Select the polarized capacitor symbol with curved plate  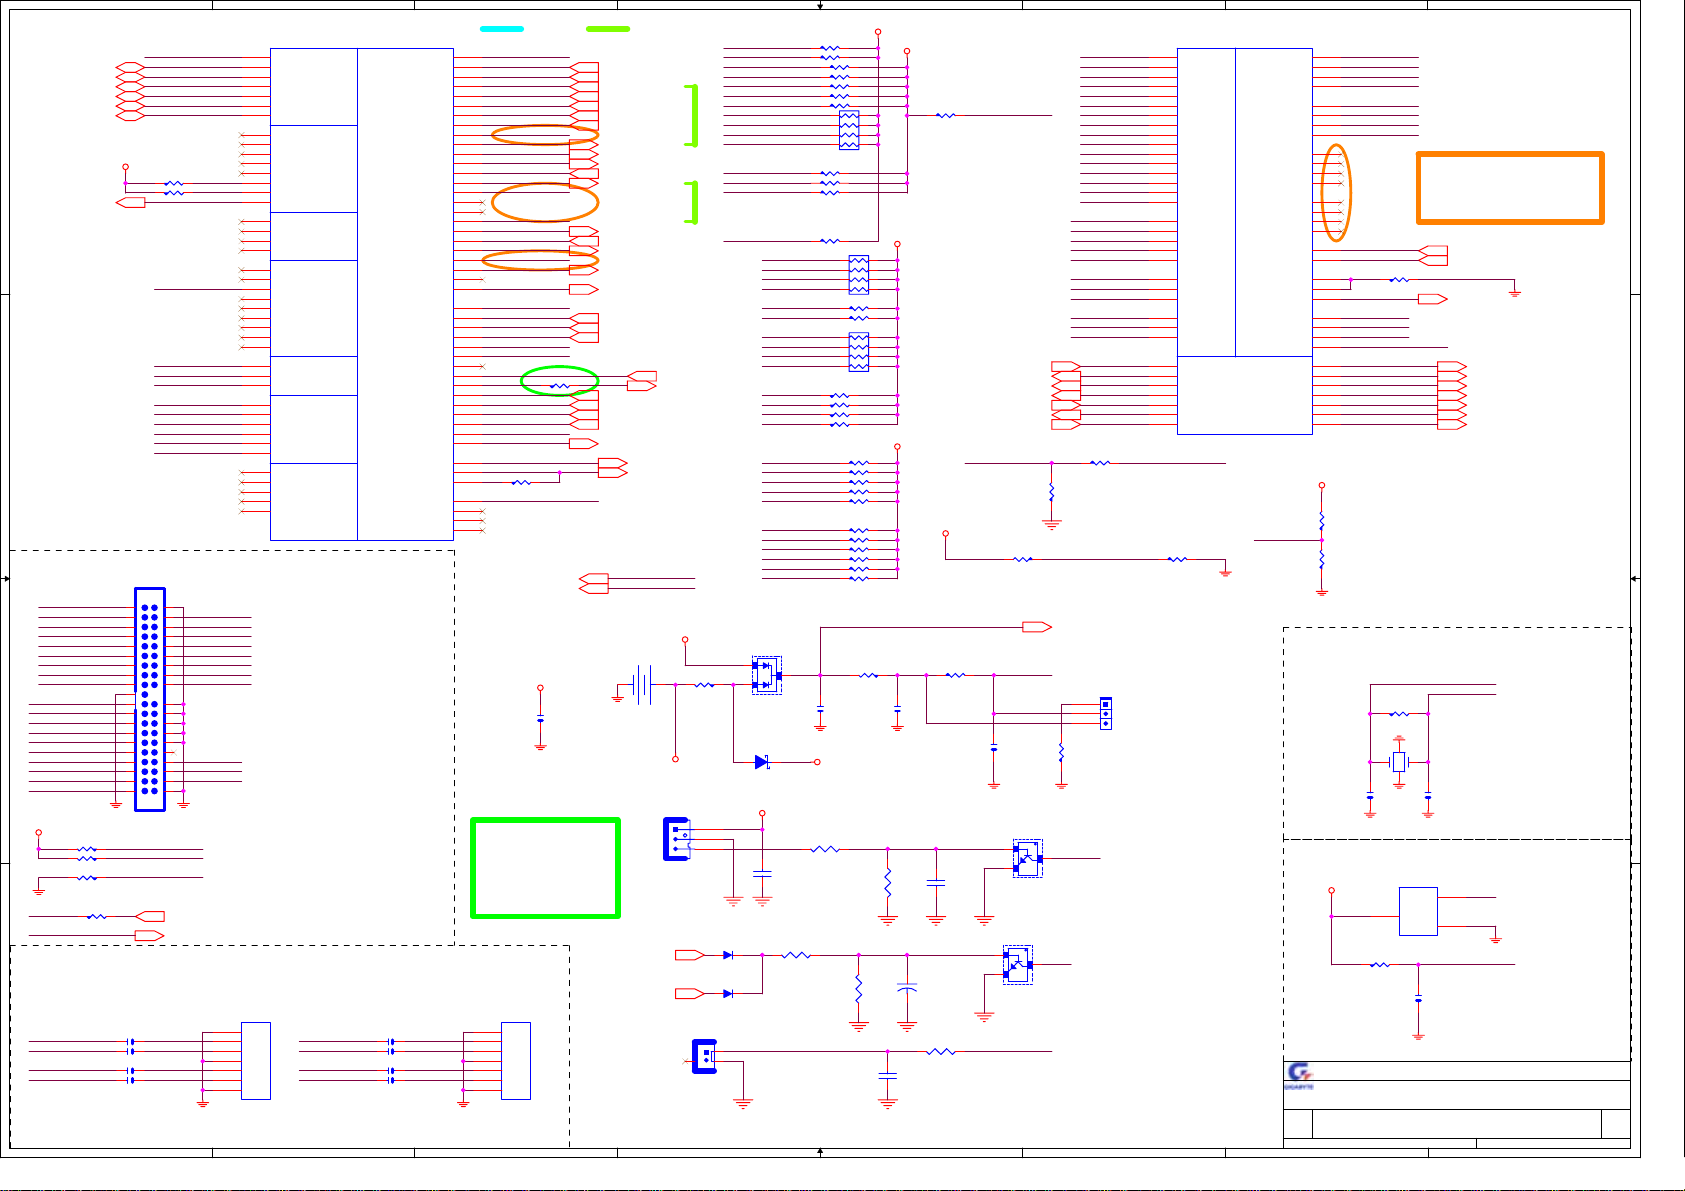tap(907, 988)
